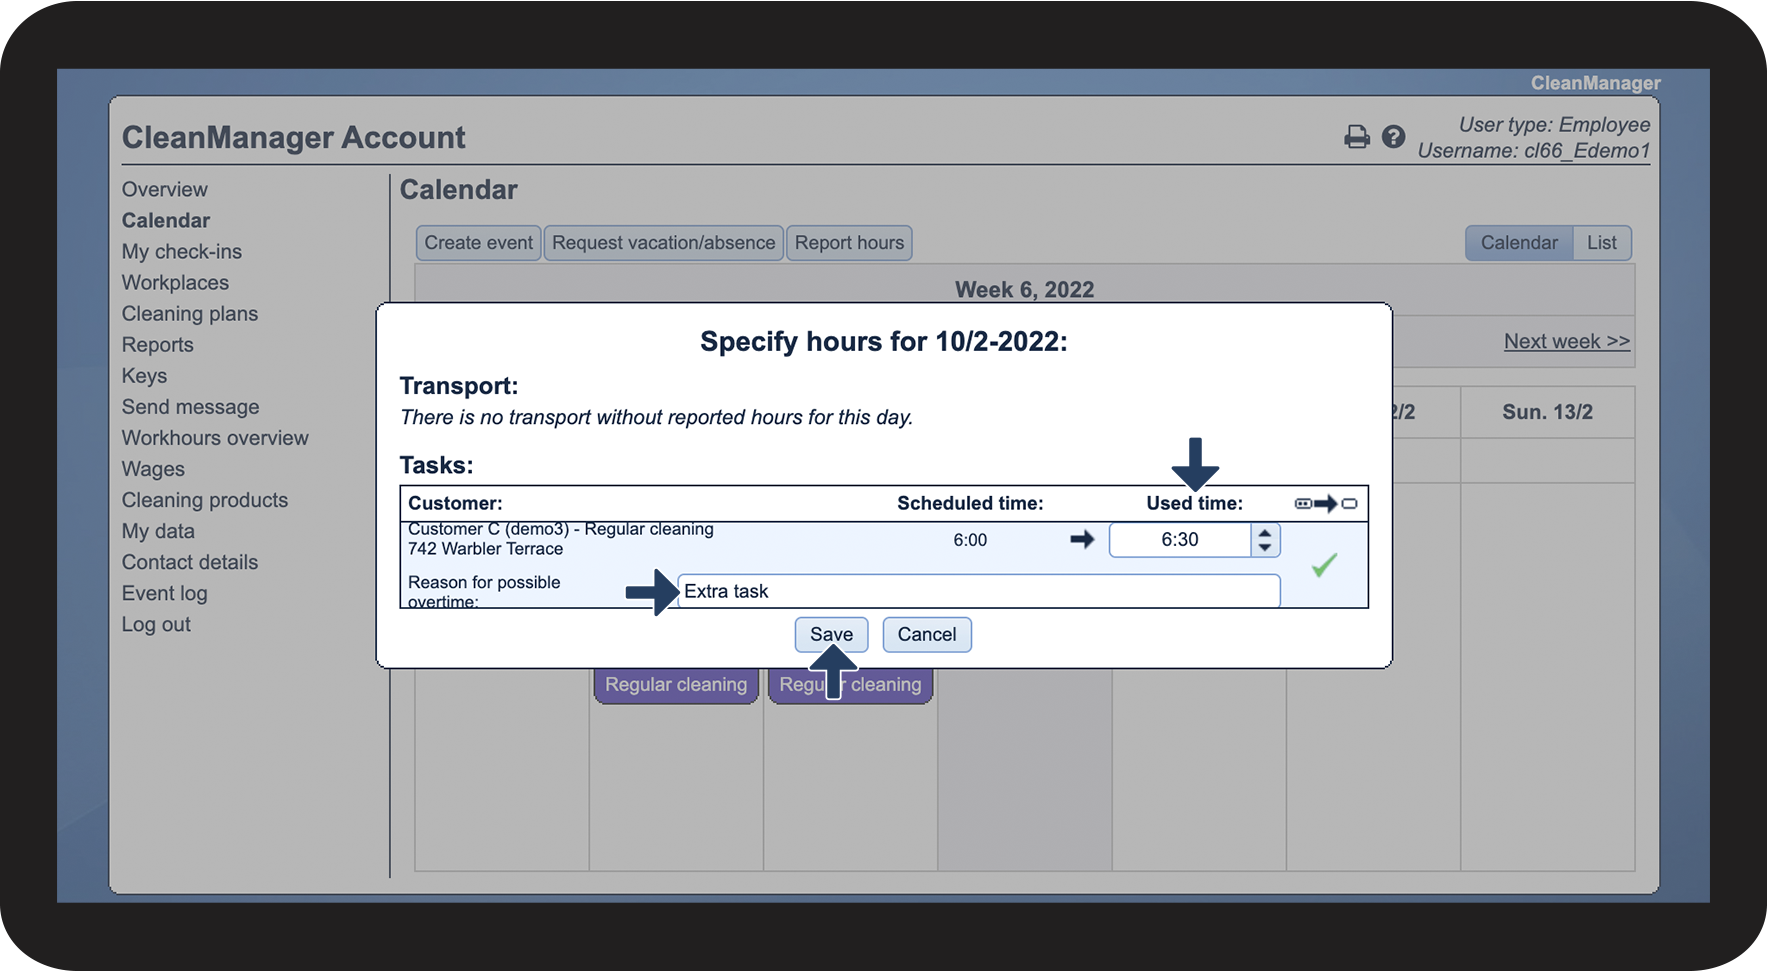Viewport: 1767px width, 971px height.
Task: Decrease used time with the down stepper arrow
Action: [x=1265, y=547]
